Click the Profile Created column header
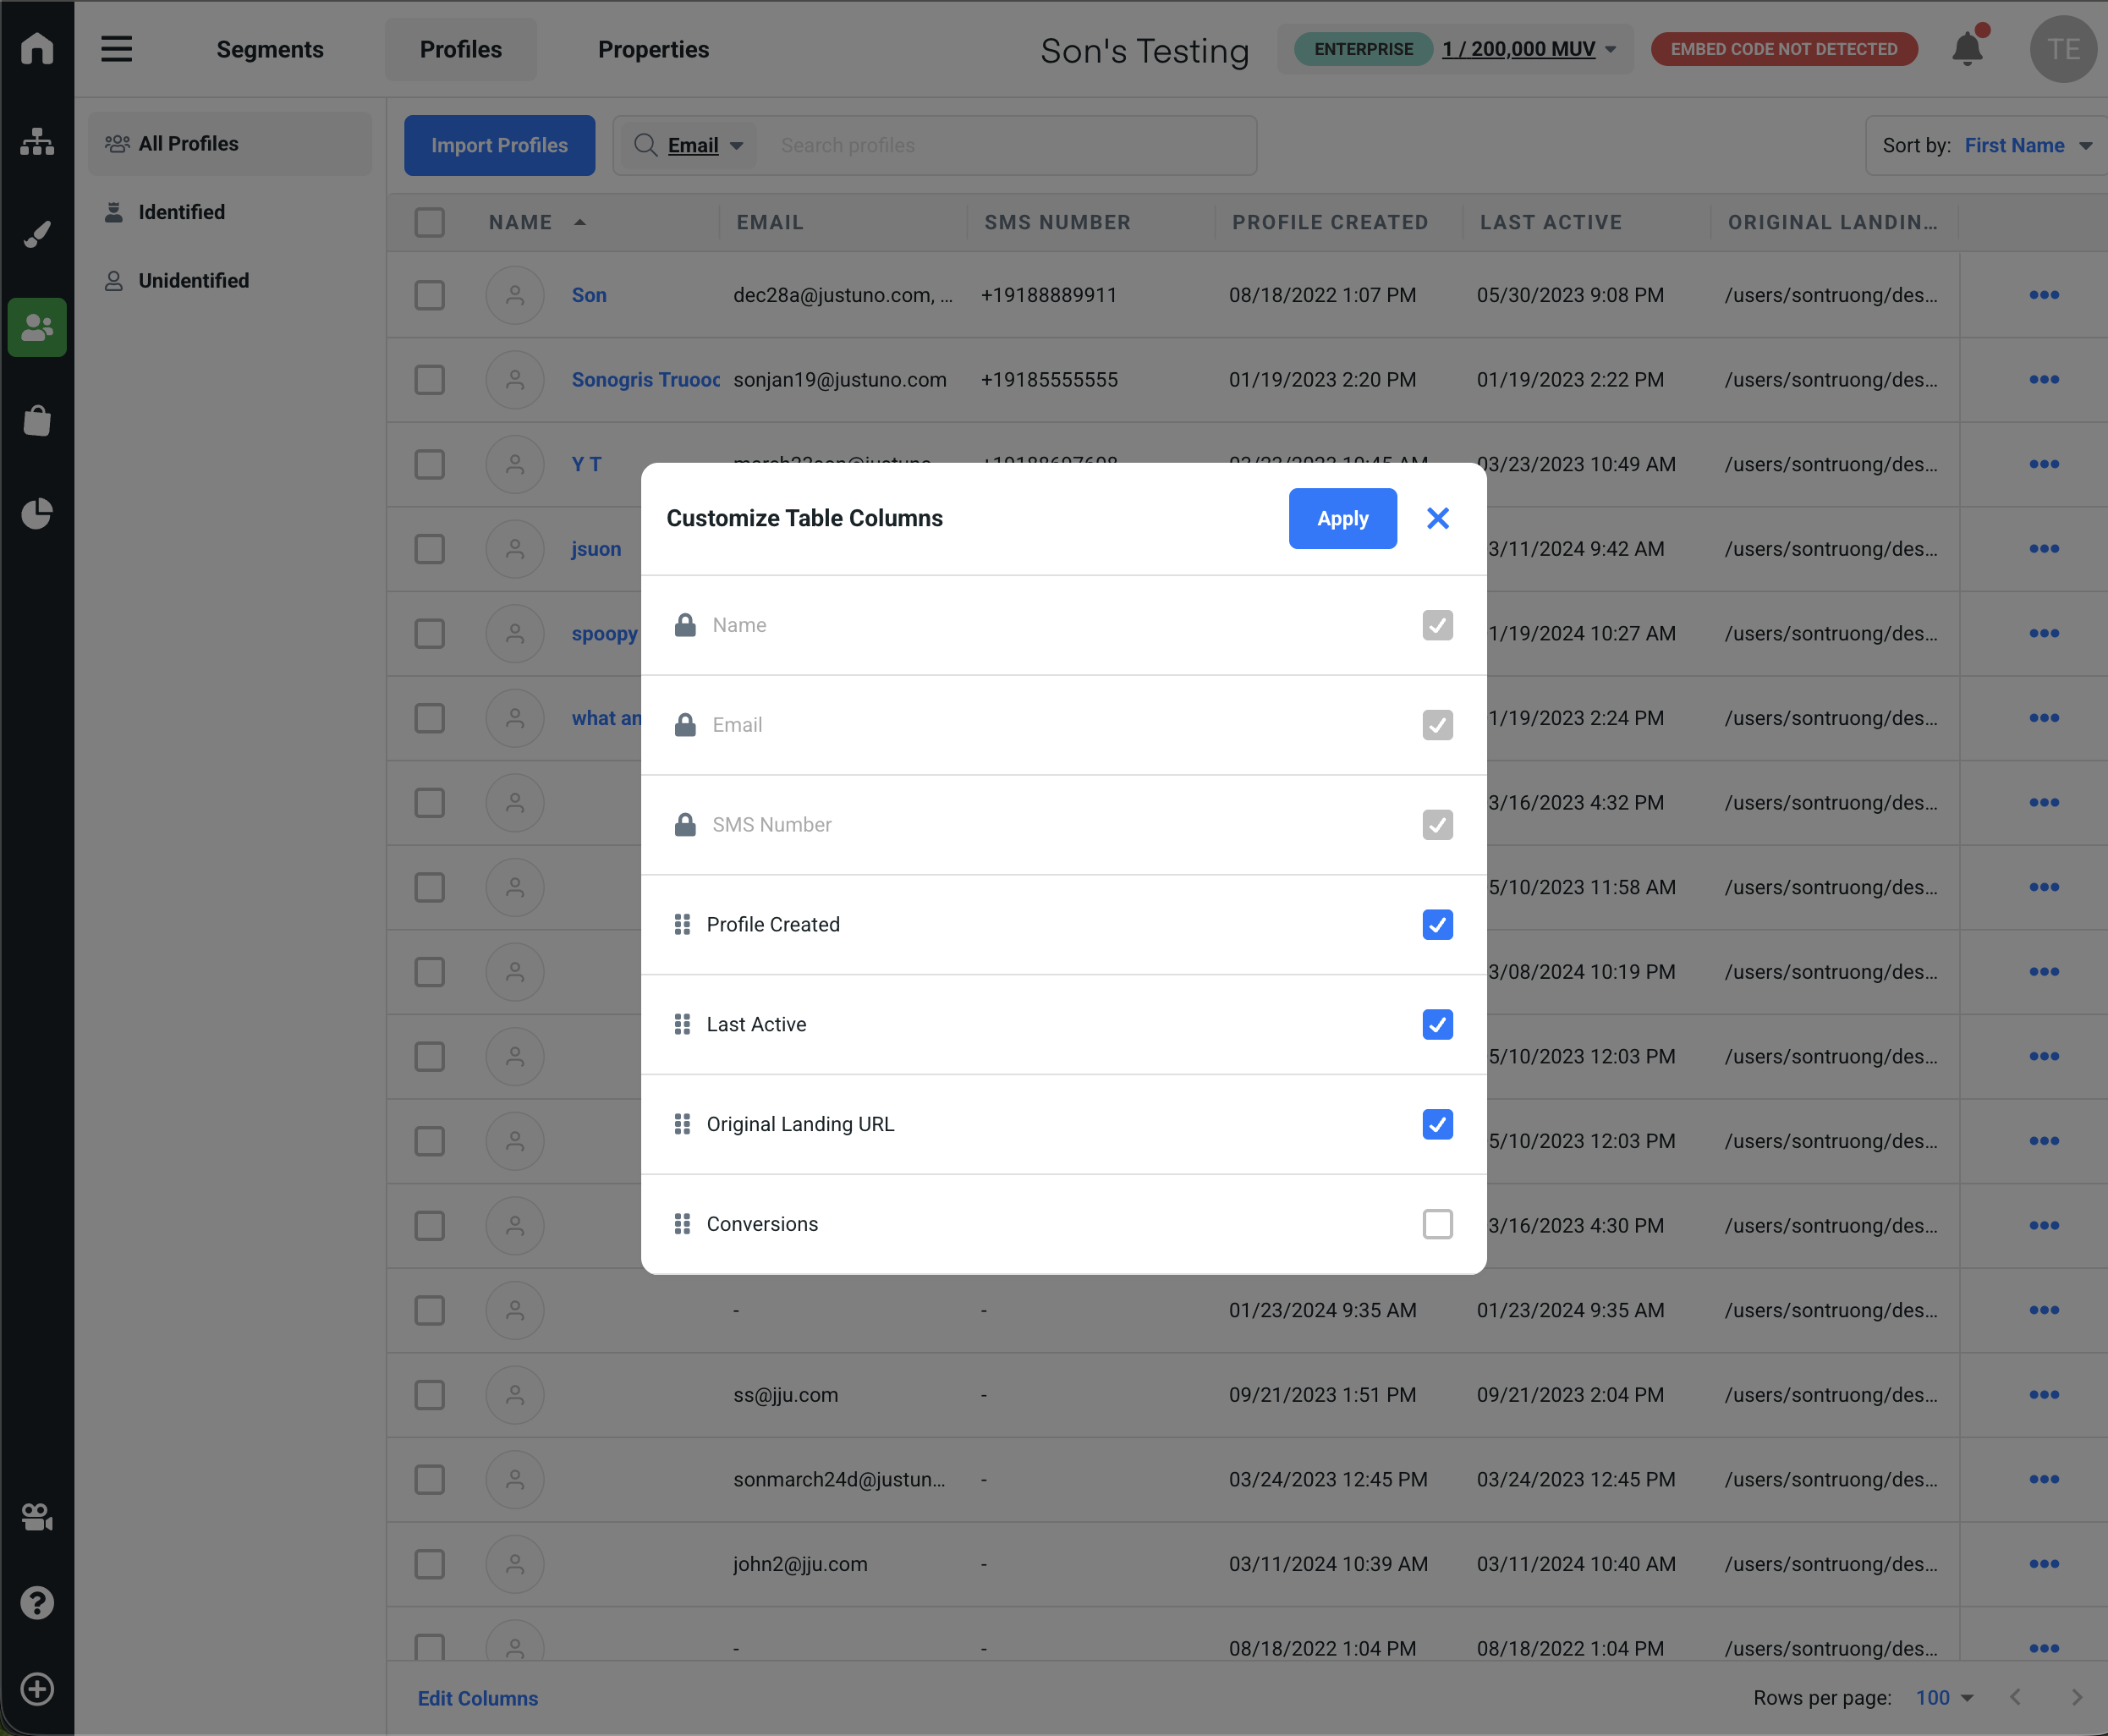This screenshot has width=2108, height=1736. click(1329, 222)
